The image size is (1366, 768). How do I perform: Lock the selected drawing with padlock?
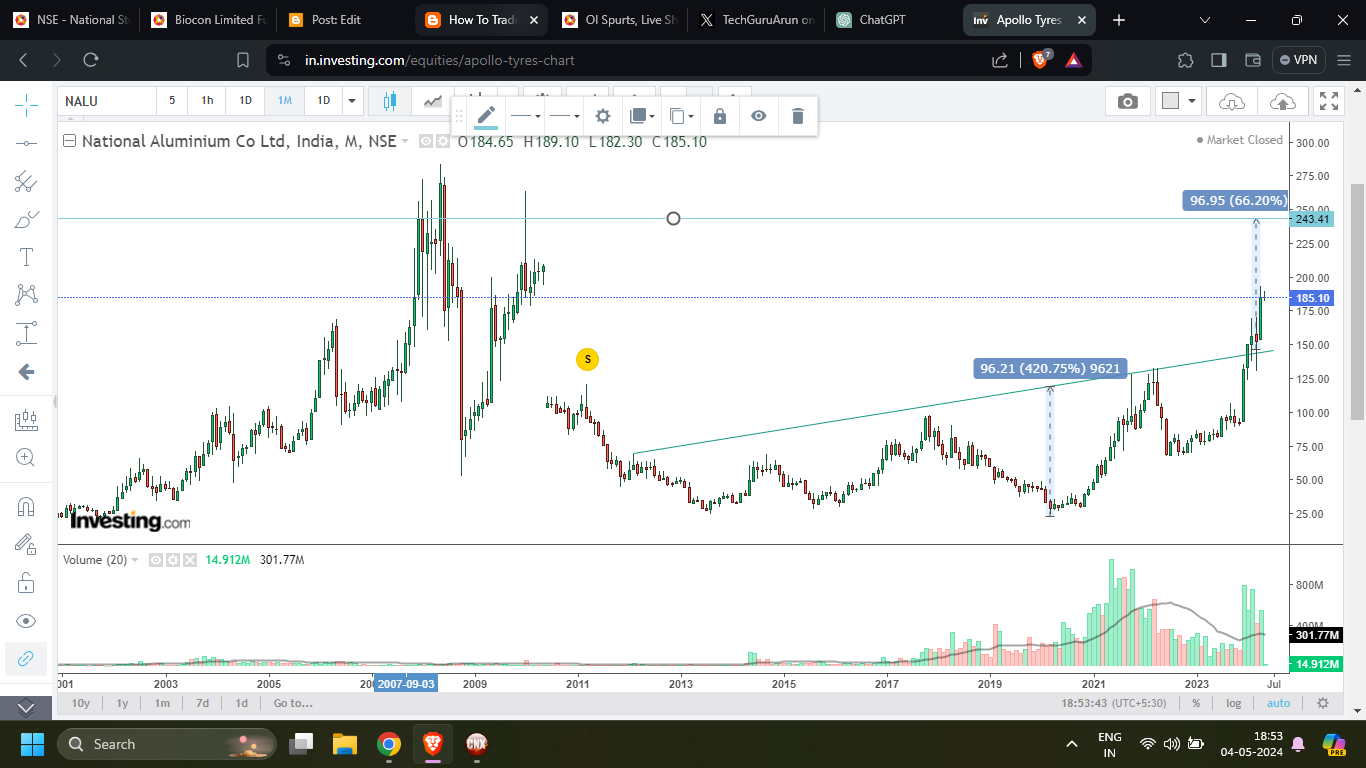(x=720, y=116)
